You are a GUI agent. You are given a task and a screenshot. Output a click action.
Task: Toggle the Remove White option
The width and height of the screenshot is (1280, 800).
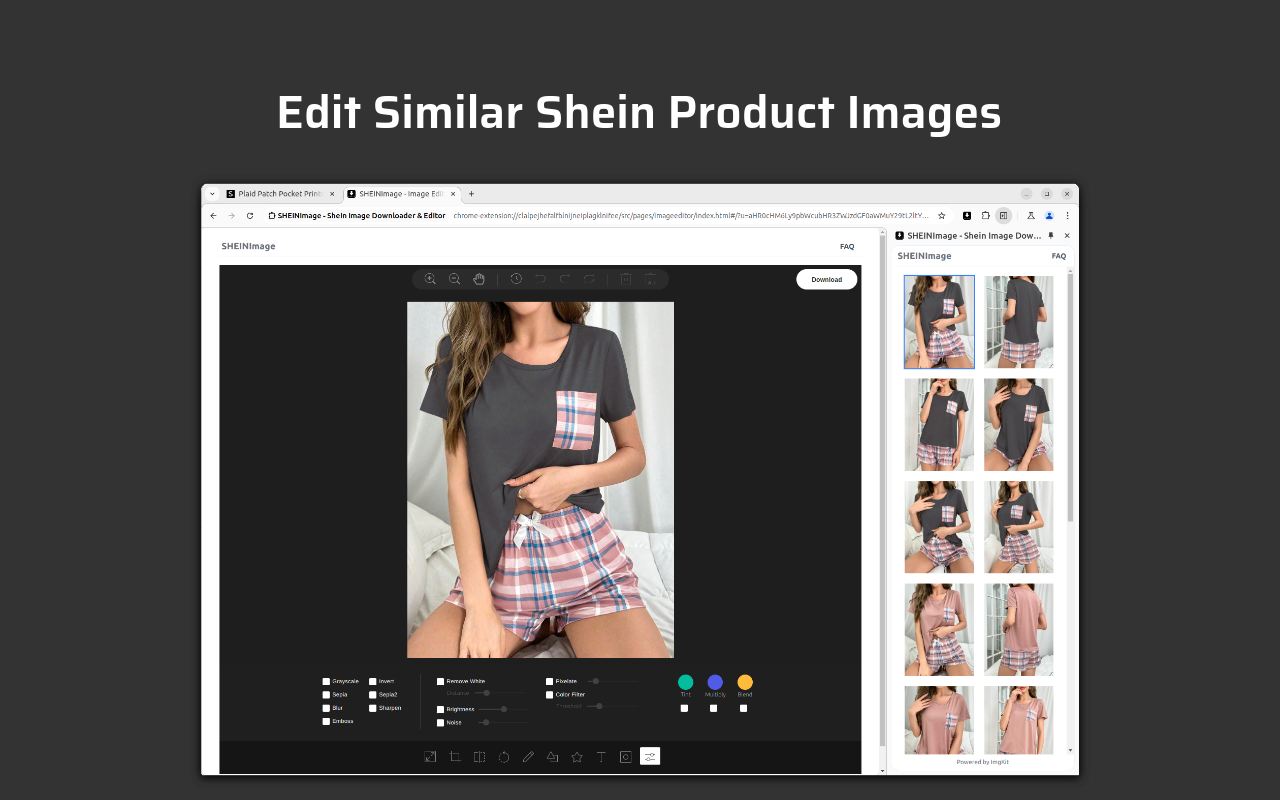[440, 681]
